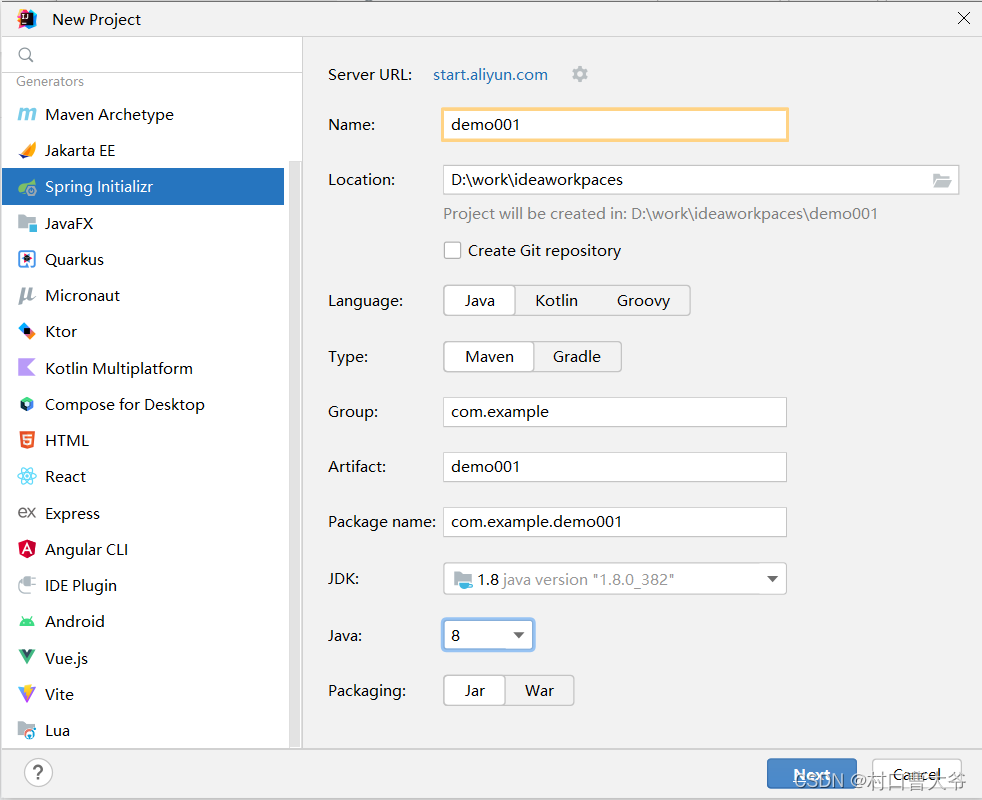Close the New Project dialog

964,19
